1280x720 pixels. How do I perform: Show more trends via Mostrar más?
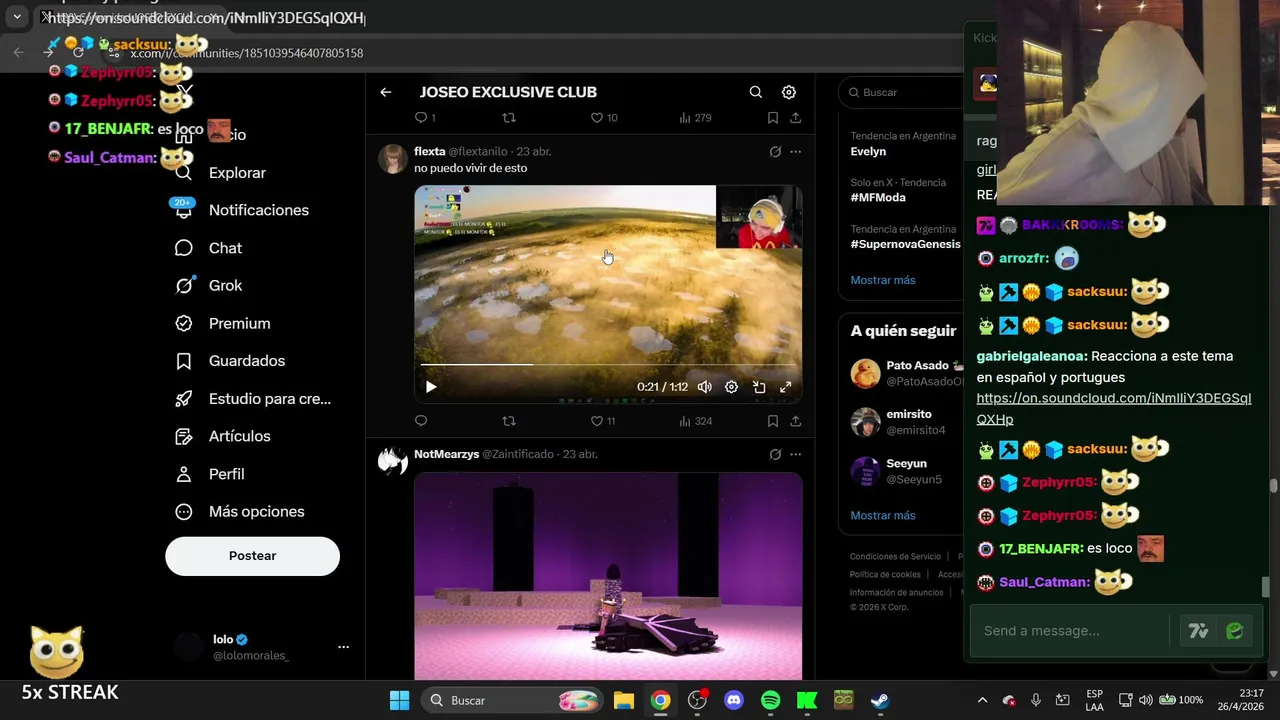click(x=882, y=280)
